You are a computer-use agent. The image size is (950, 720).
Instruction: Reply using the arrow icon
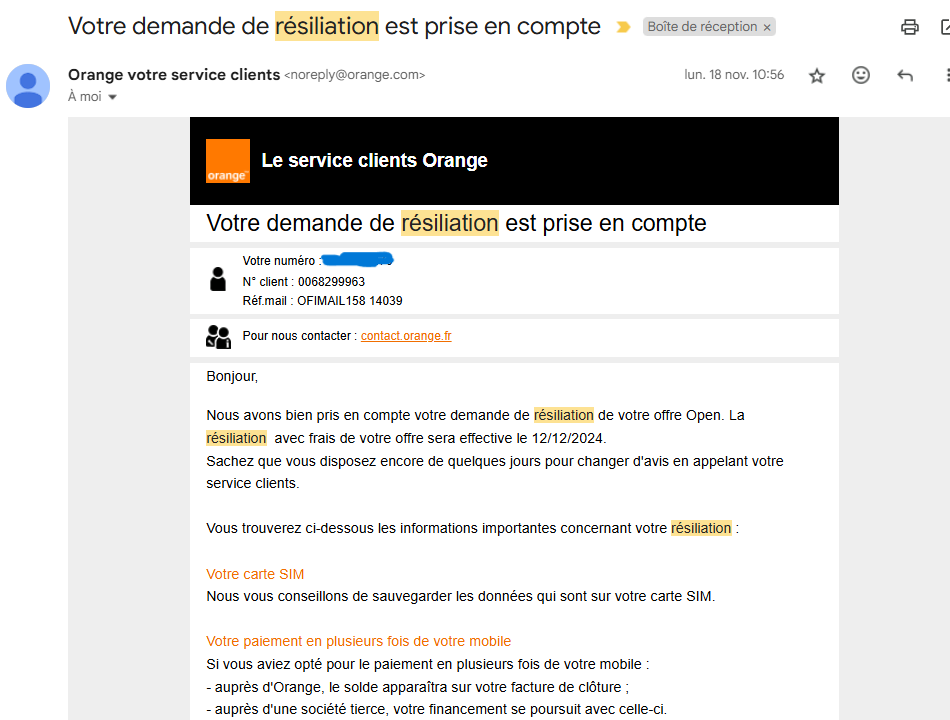[905, 75]
